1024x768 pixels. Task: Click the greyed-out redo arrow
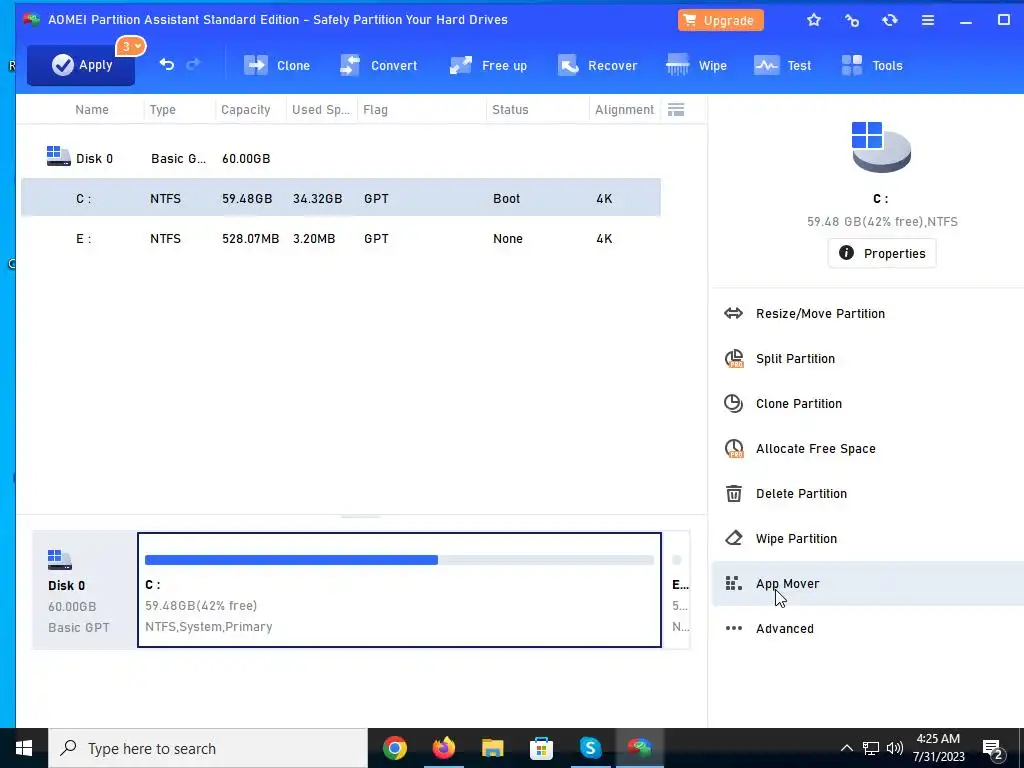[193, 64]
